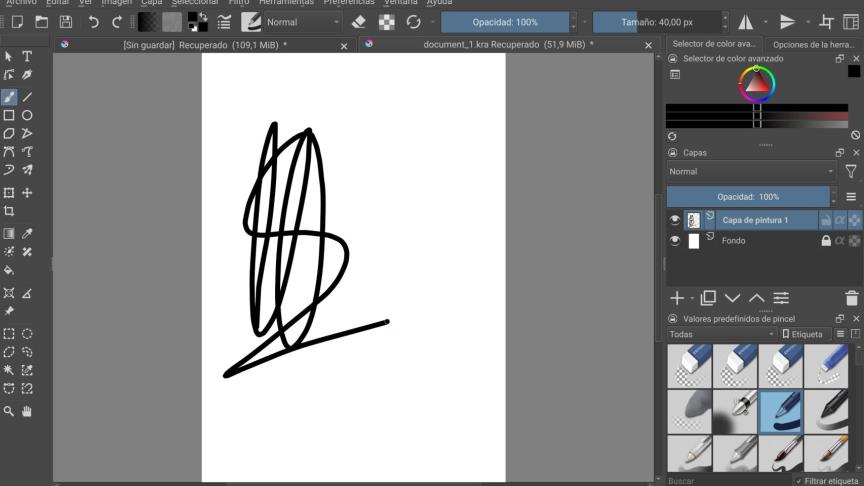
Task: Move layer down arrow in Capas
Action: (x=732, y=298)
